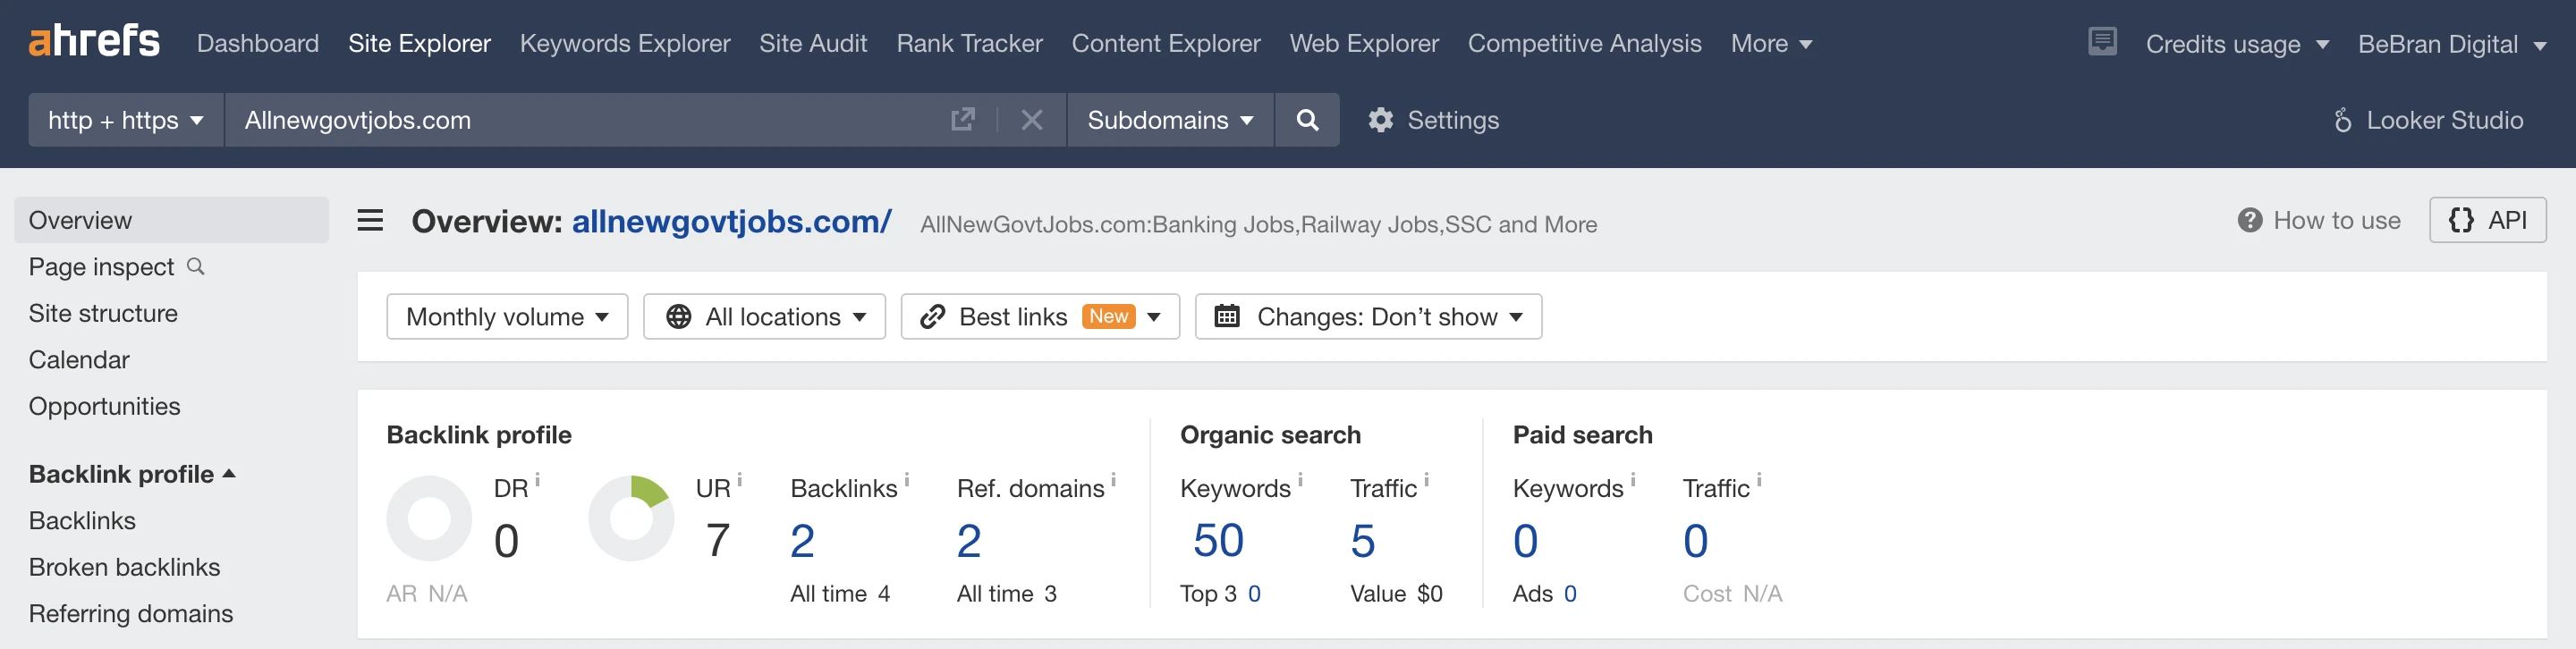Click Ads value 0
Viewport: 2576px width, 649px height.
(1570, 593)
